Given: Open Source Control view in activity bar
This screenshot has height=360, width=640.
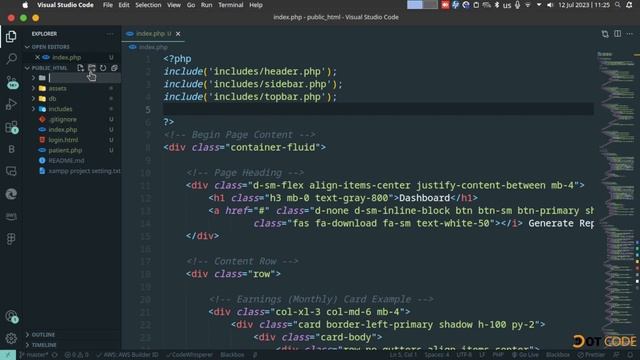Looking at the screenshot, I should (11, 82).
